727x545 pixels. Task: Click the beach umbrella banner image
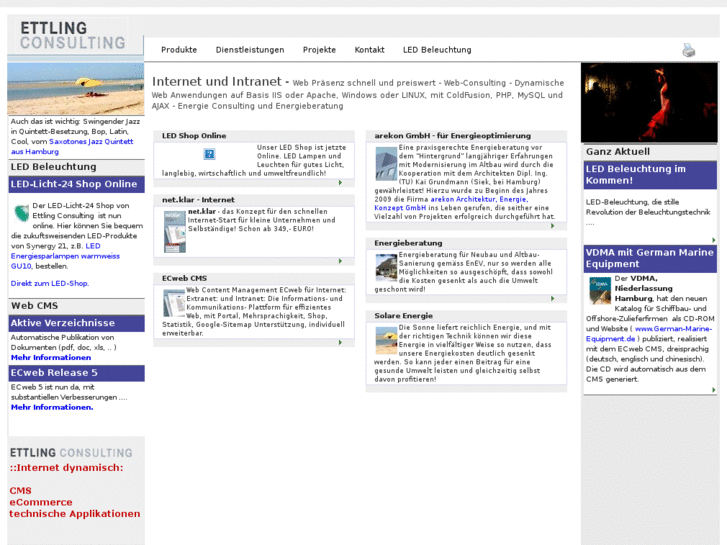click(x=76, y=88)
